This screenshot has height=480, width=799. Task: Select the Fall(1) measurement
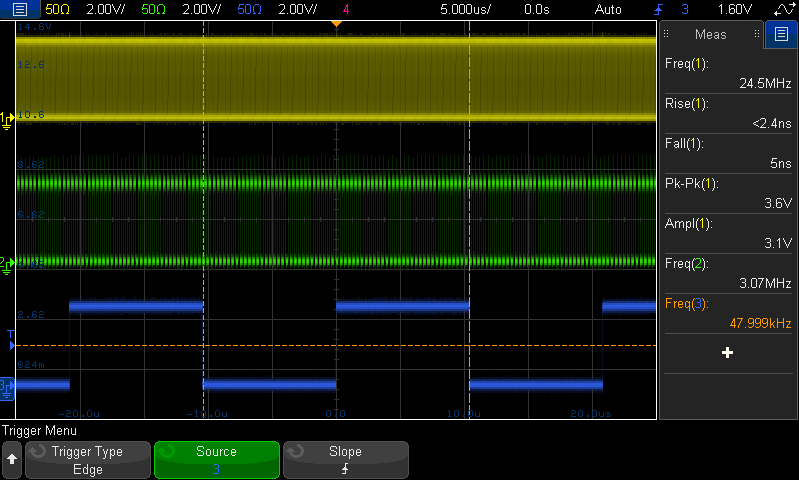[728, 153]
